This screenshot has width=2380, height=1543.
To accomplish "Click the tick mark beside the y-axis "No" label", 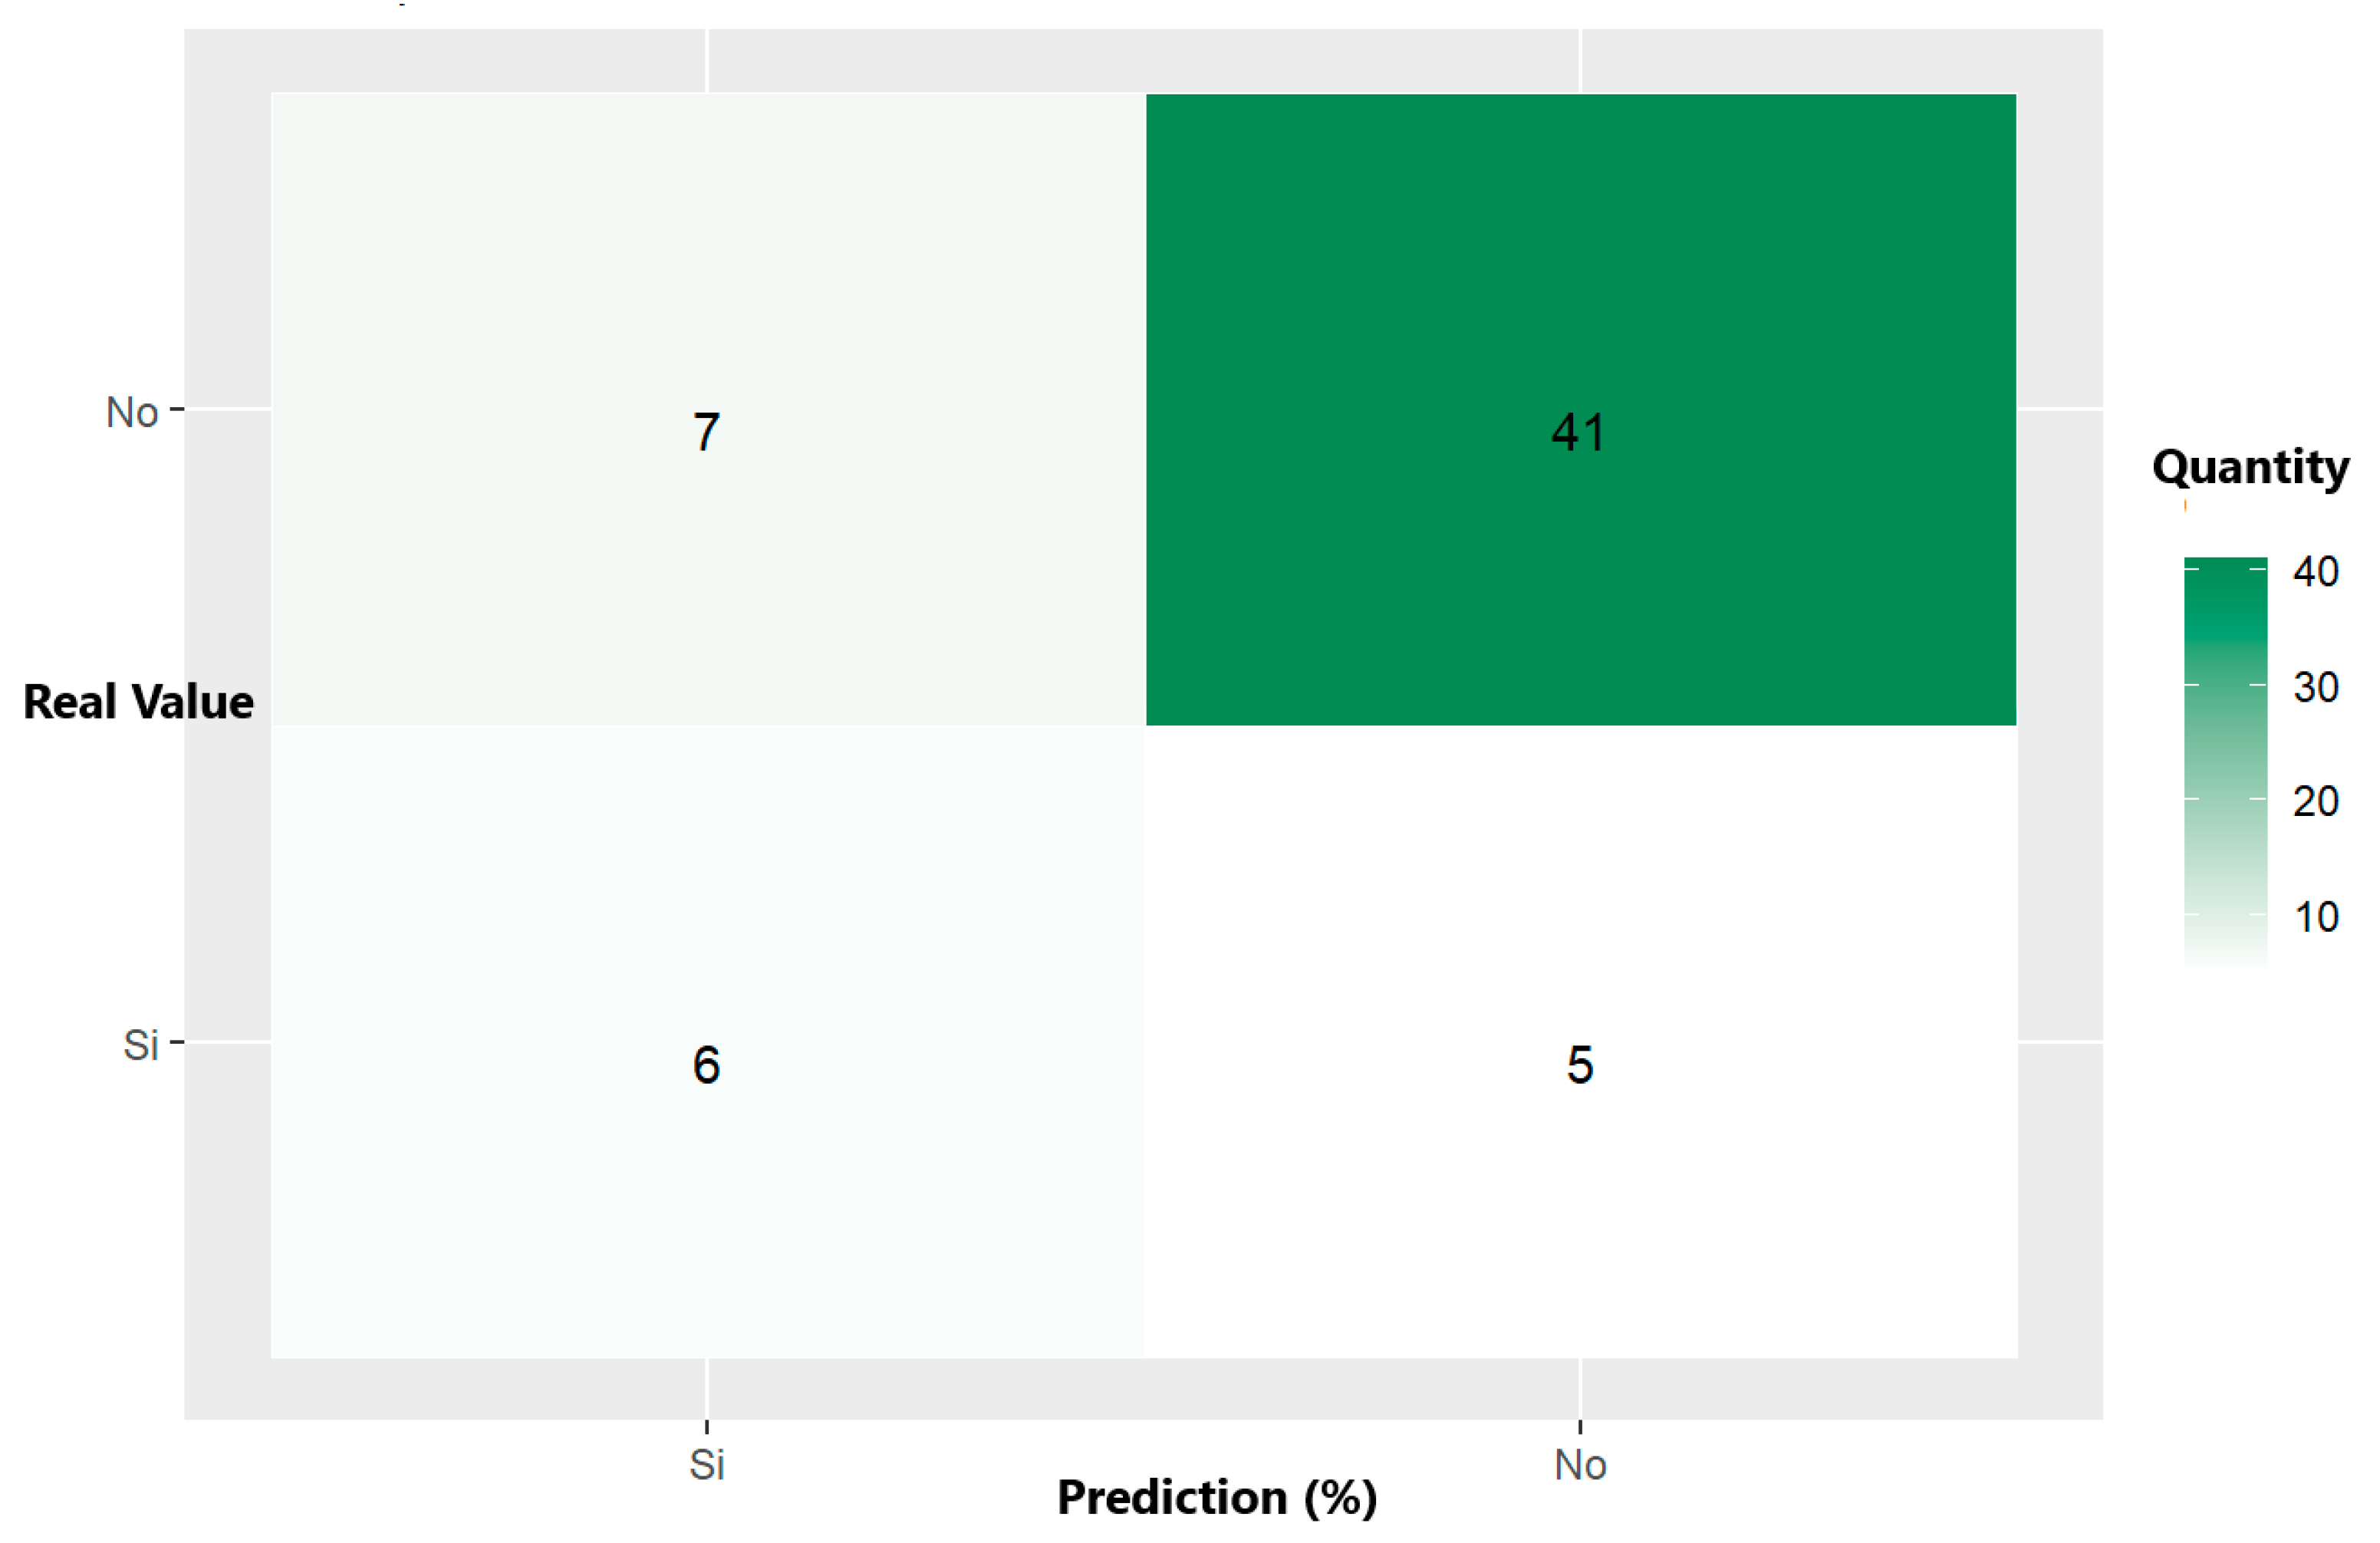I will [177, 409].
